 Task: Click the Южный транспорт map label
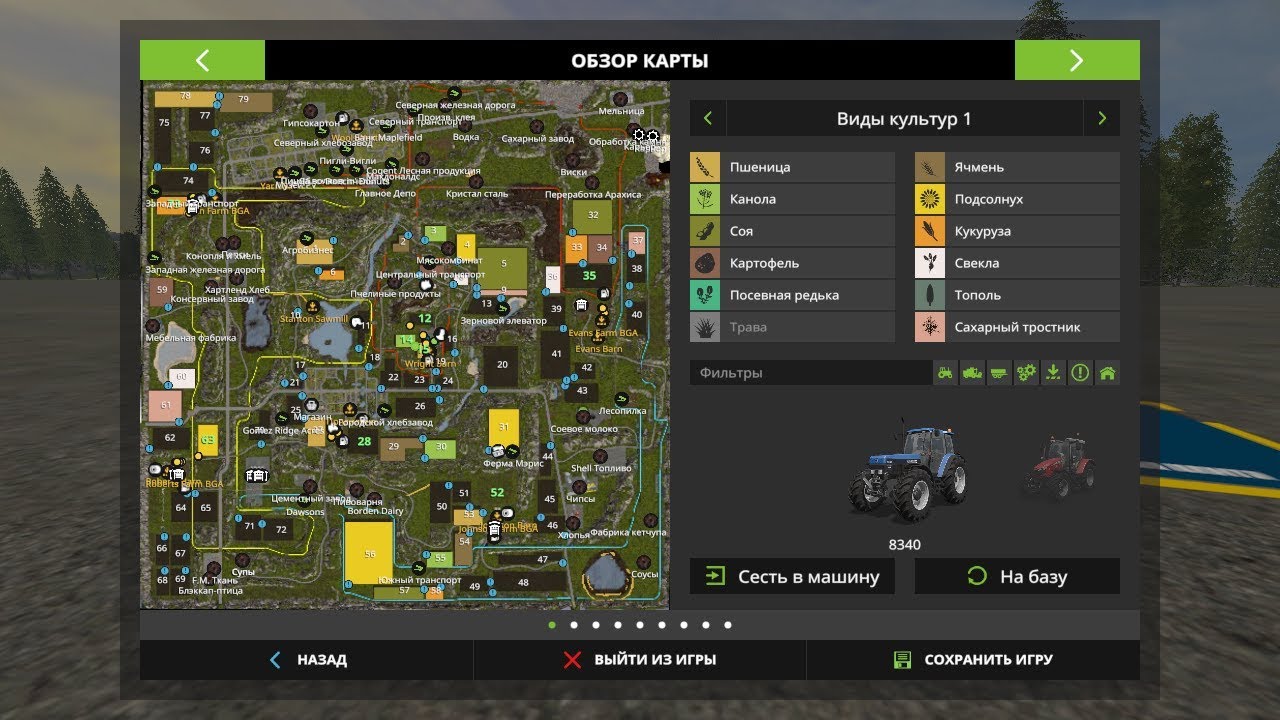(421, 579)
